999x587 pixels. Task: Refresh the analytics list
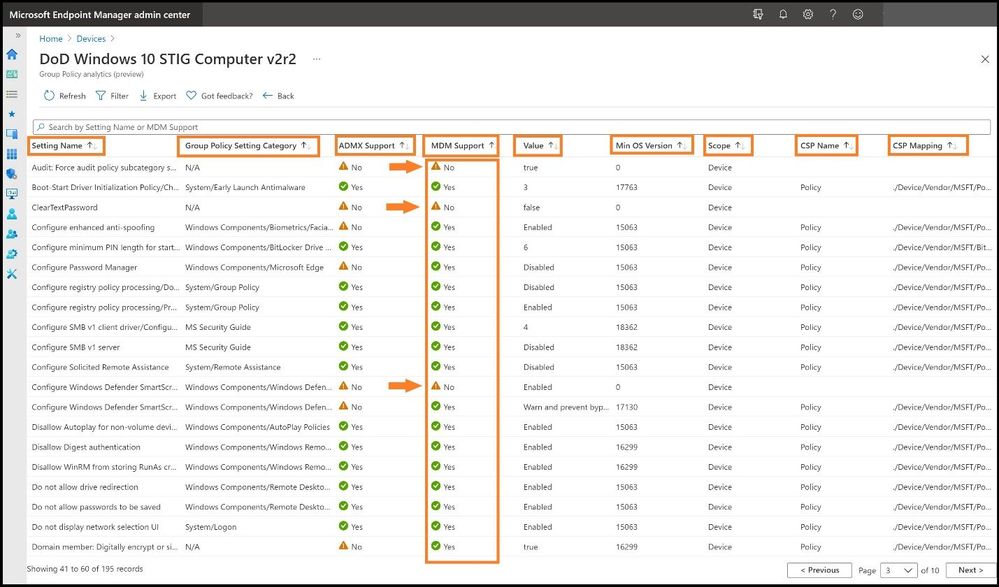pyautogui.click(x=64, y=96)
